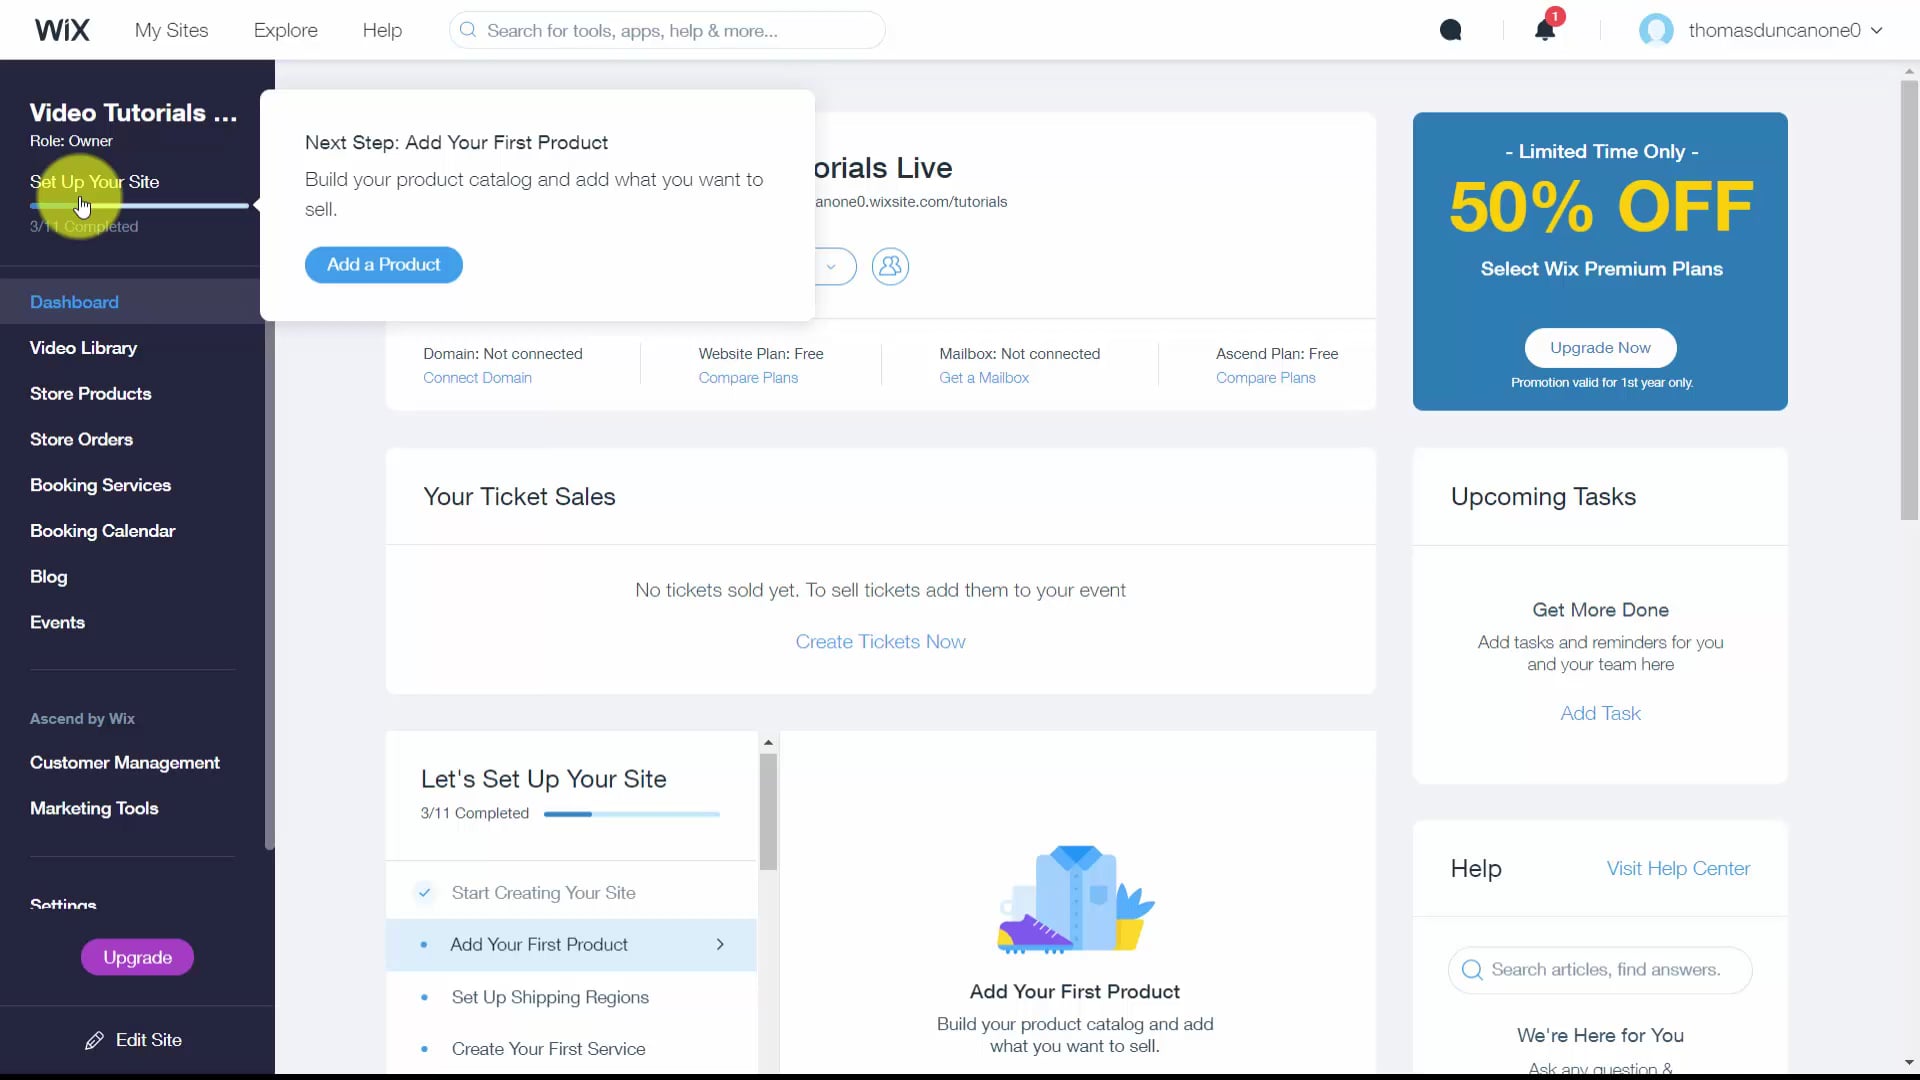The width and height of the screenshot is (1920, 1080).
Task: Click the Help search magnifier icon
Action: [x=1472, y=970]
